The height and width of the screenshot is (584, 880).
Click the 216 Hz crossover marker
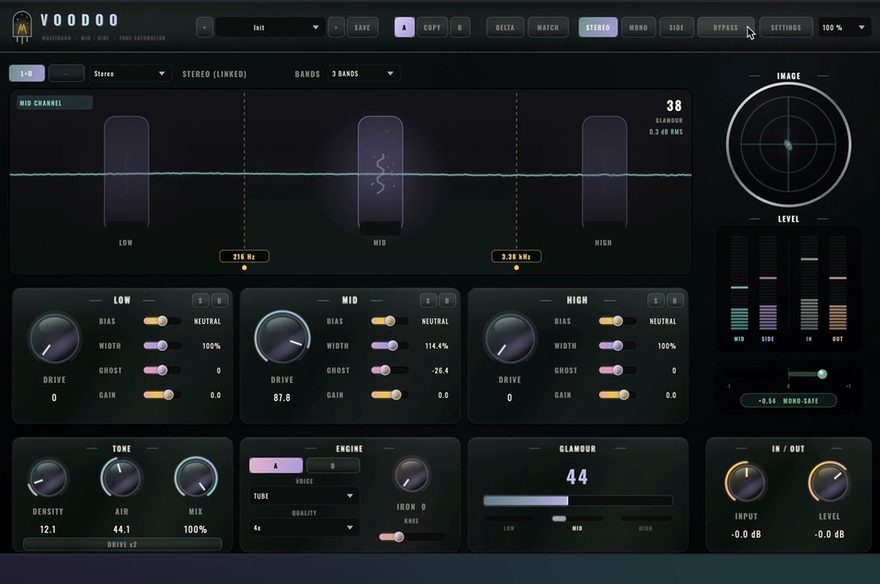click(244, 256)
